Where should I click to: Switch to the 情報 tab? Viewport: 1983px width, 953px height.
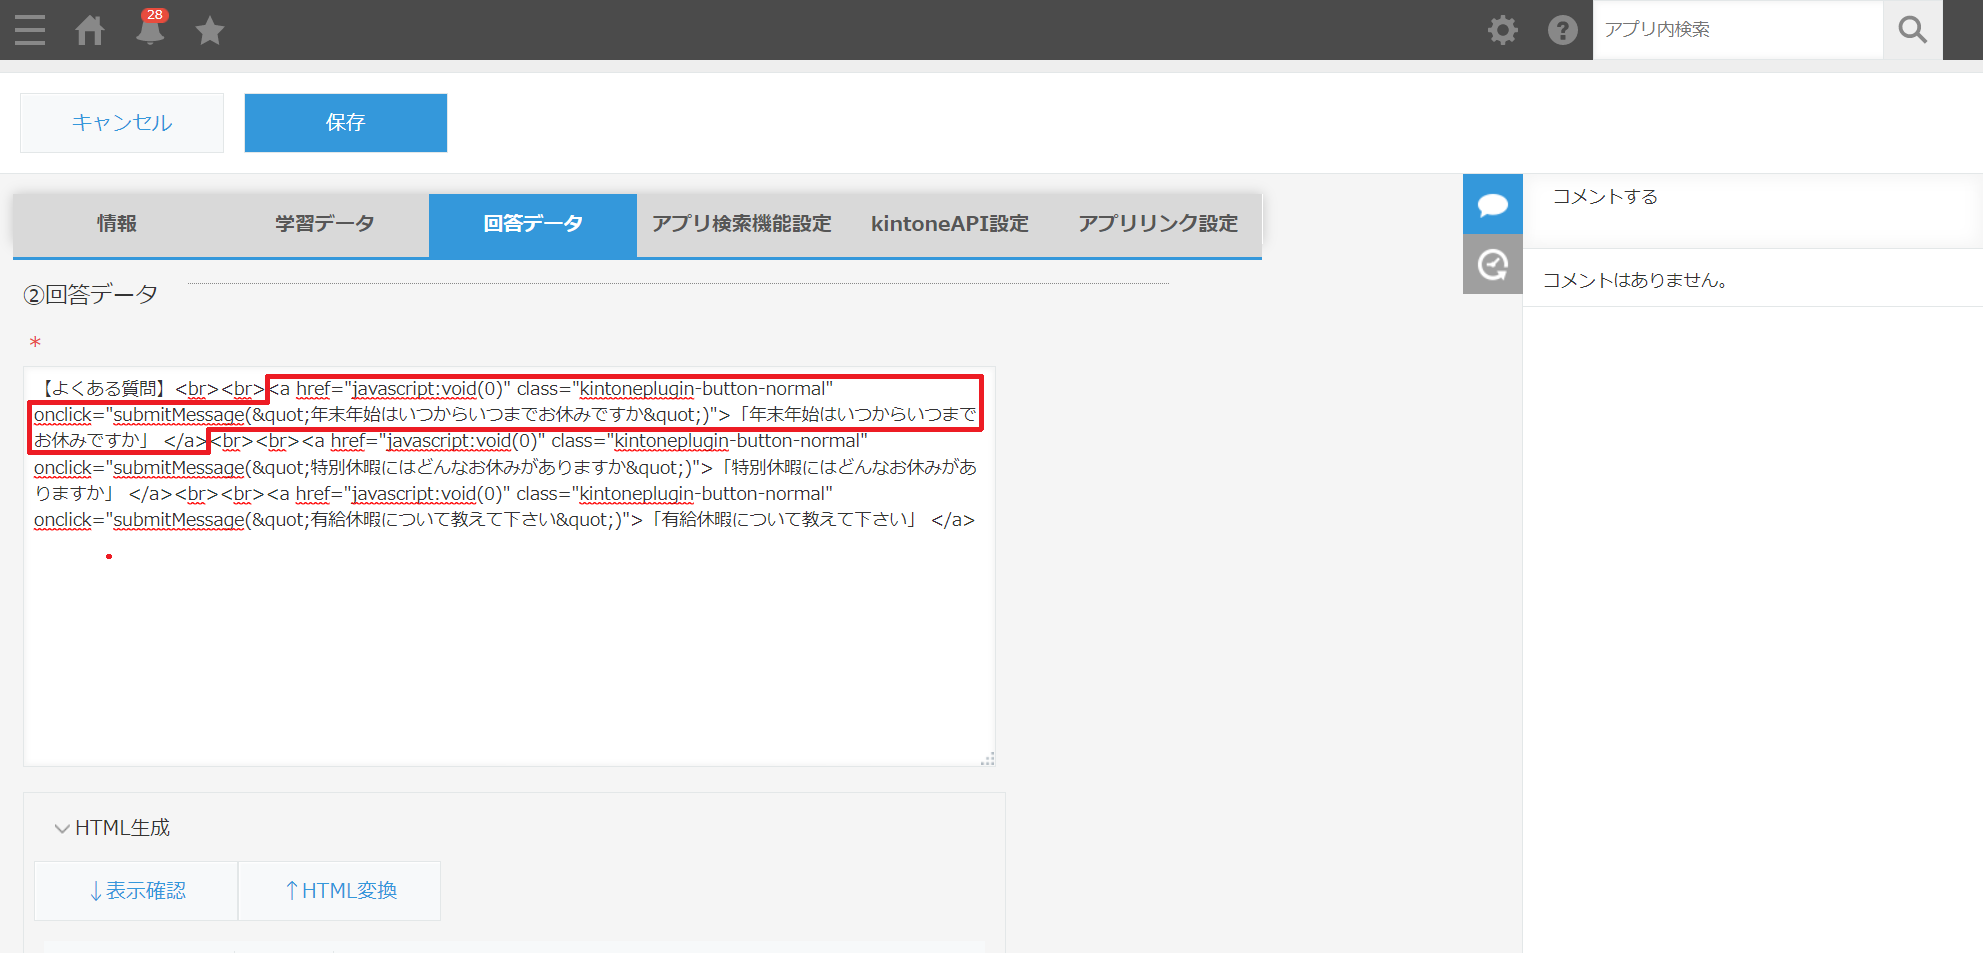click(117, 224)
